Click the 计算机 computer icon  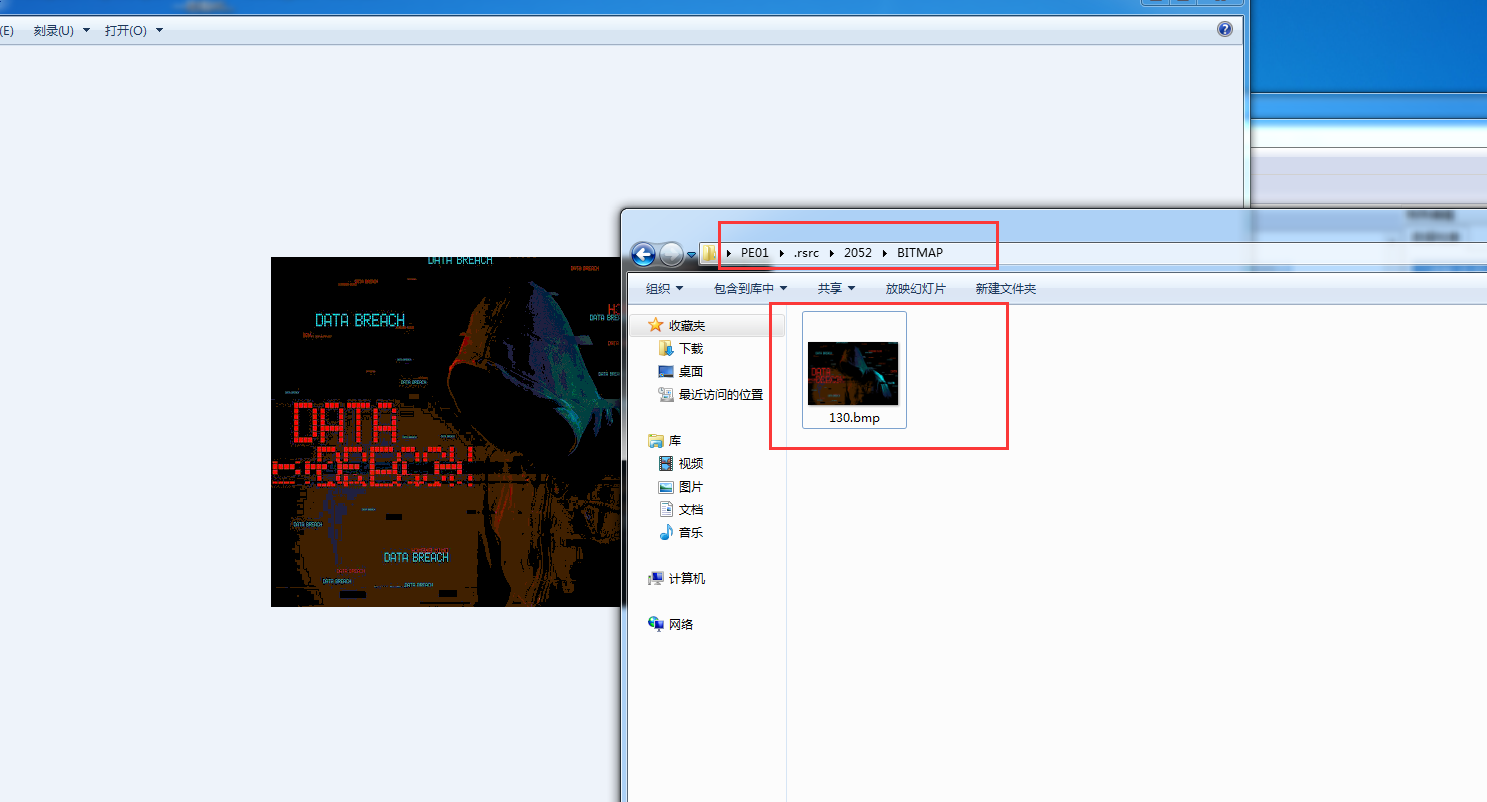click(x=656, y=578)
